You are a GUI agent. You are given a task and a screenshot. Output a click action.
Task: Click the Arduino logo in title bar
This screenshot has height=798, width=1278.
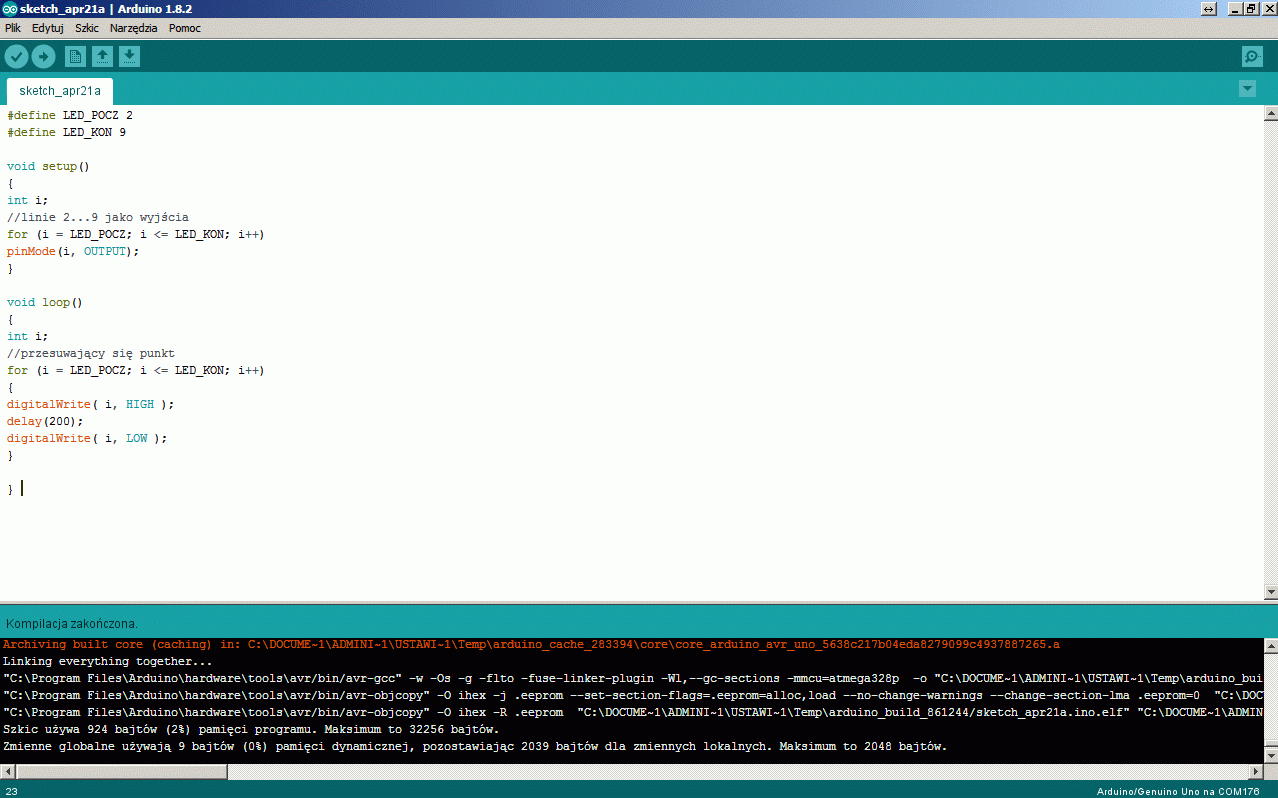(9, 8)
